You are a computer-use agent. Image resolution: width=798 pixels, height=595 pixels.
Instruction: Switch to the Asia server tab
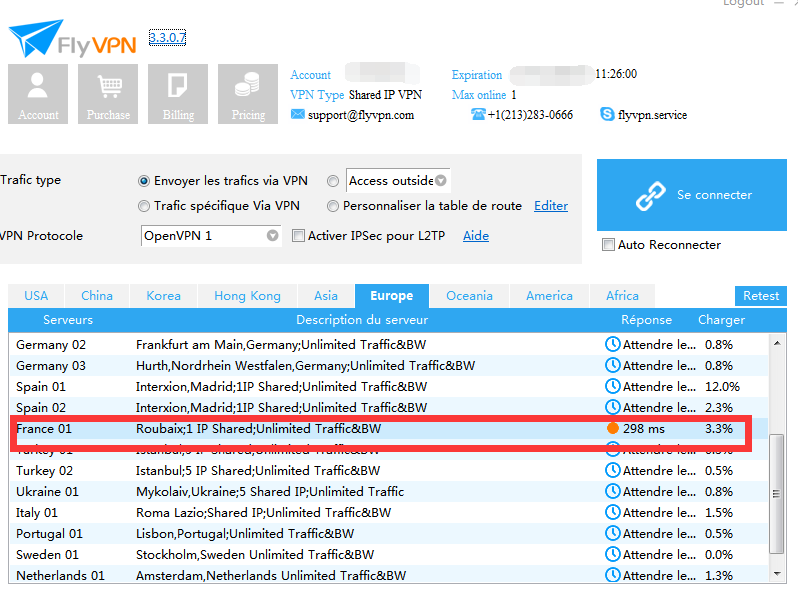[x=326, y=296]
